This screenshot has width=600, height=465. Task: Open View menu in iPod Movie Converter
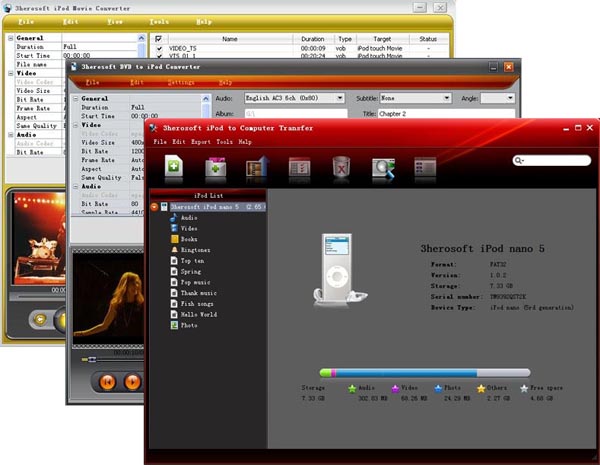(115, 22)
